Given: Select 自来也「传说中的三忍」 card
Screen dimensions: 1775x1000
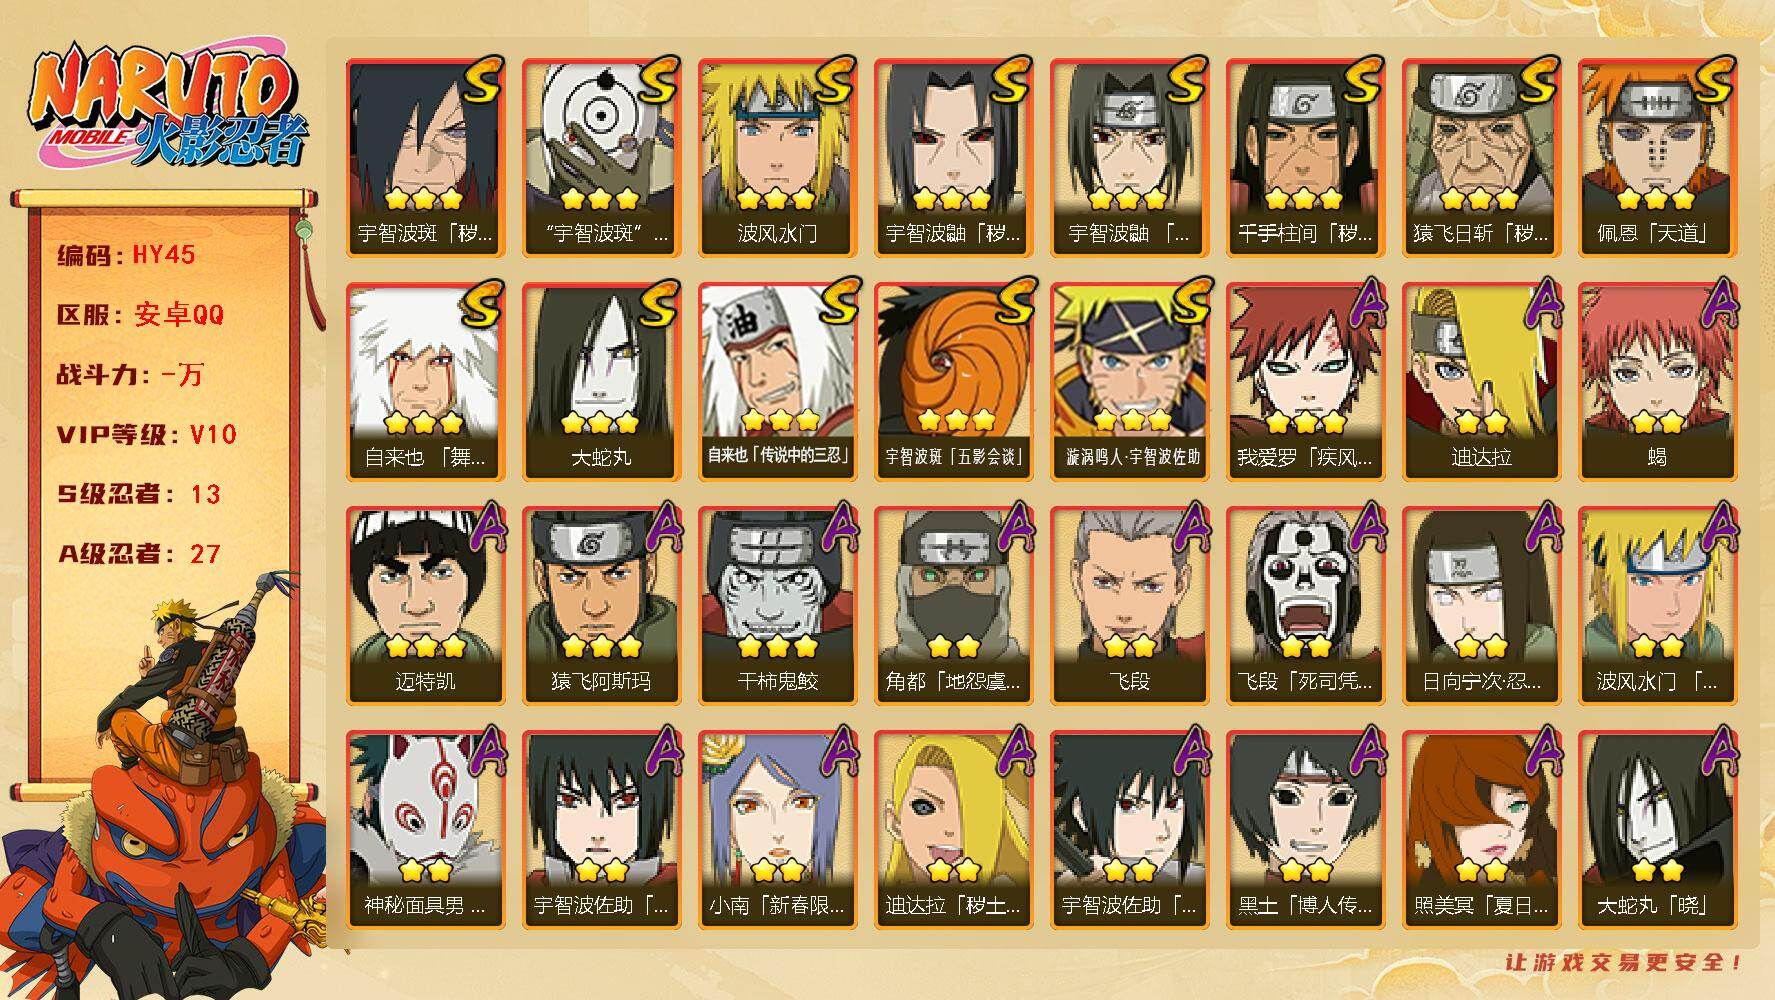Looking at the screenshot, I should tap(777, 382).
